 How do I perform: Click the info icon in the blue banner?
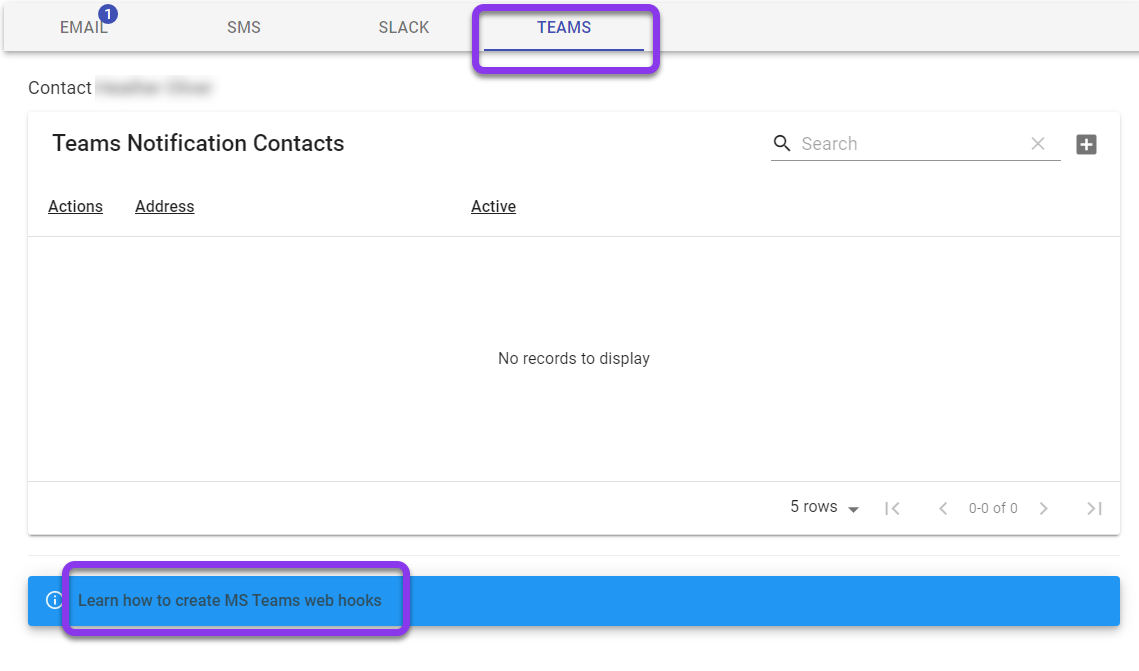click(x=54, y=601)
